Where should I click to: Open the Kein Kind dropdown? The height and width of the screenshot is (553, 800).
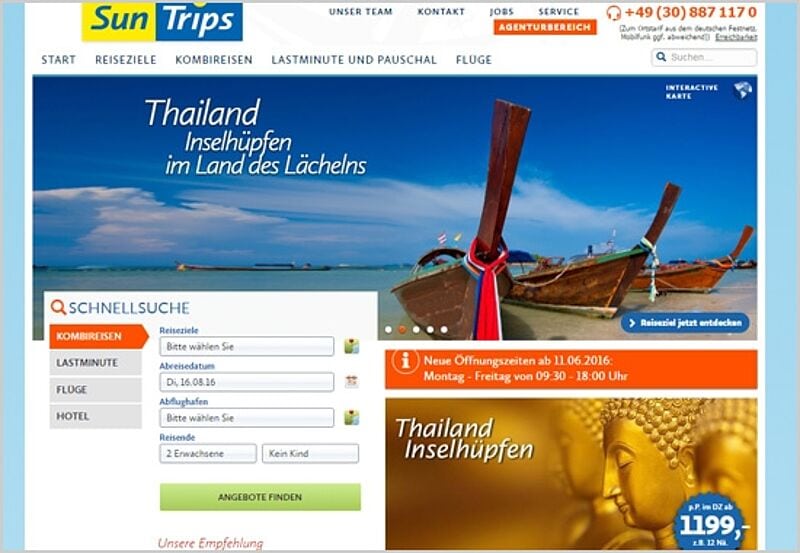pyautogui.click(x=310, y=454)
